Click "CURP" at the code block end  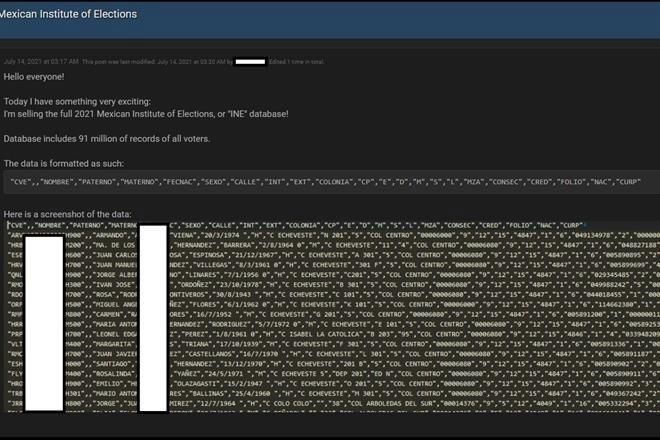click(x=628, y=182)
